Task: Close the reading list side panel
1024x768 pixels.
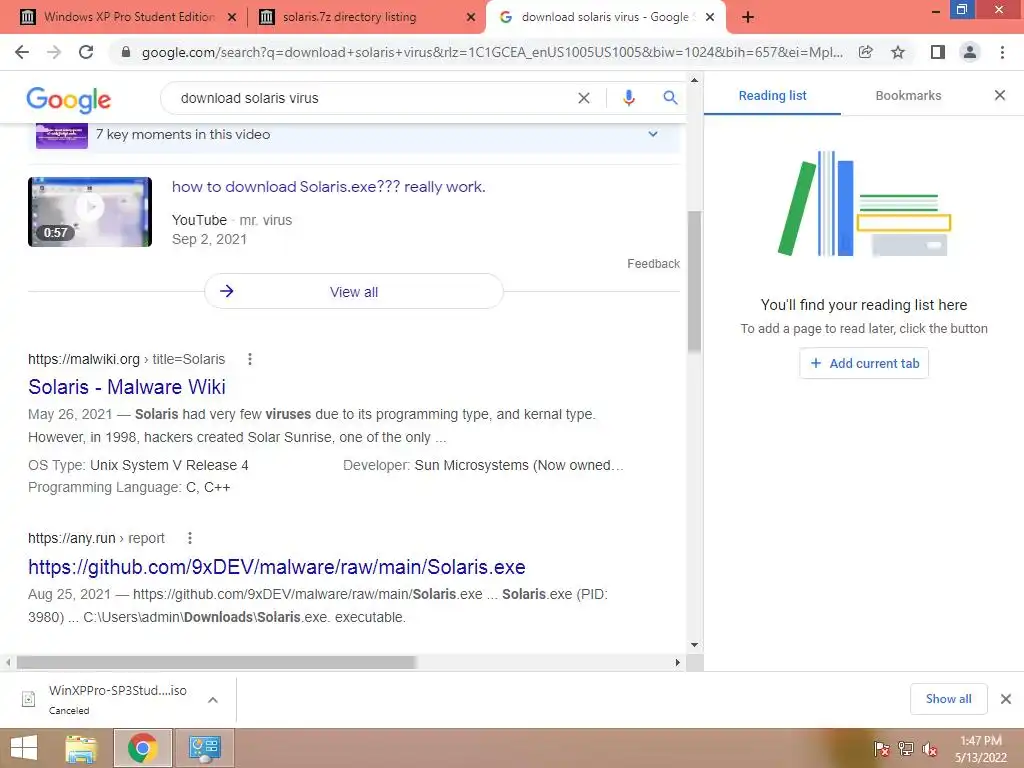Action: (x=1000, y=95)
